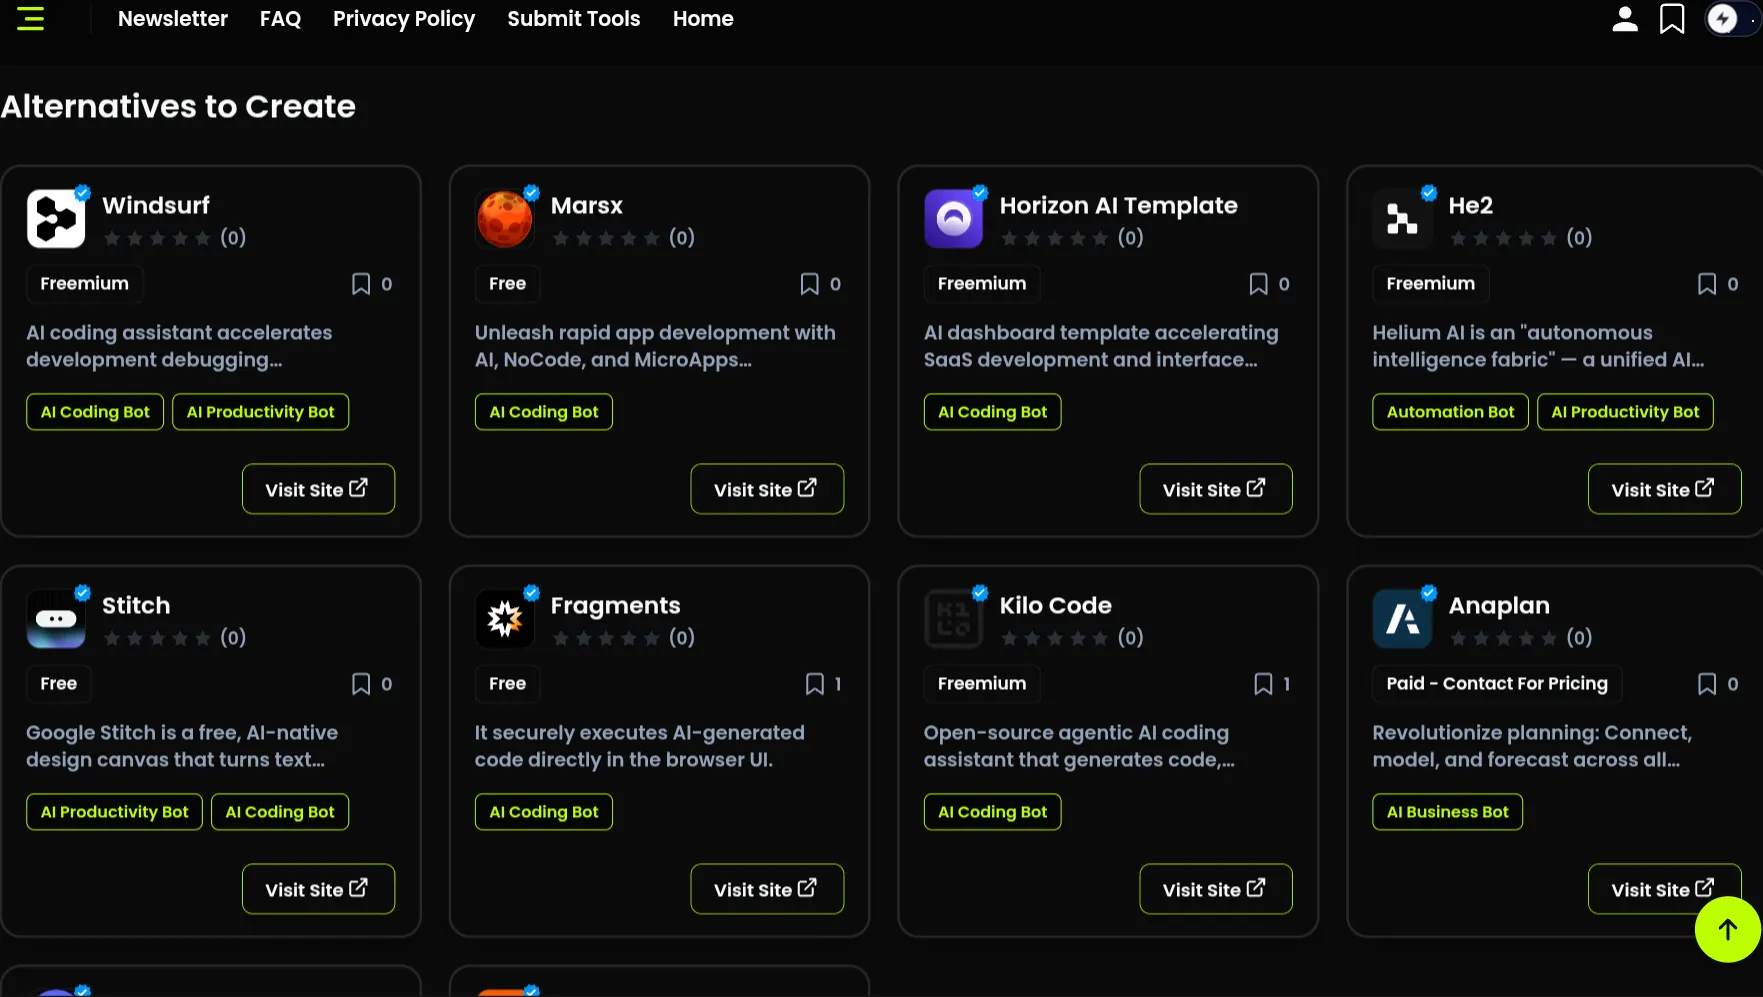Visit Site for Fragments
Image resolution: width=1763 pixels, height=997 pixels.
pyautogui.click(x=767, y=889)
